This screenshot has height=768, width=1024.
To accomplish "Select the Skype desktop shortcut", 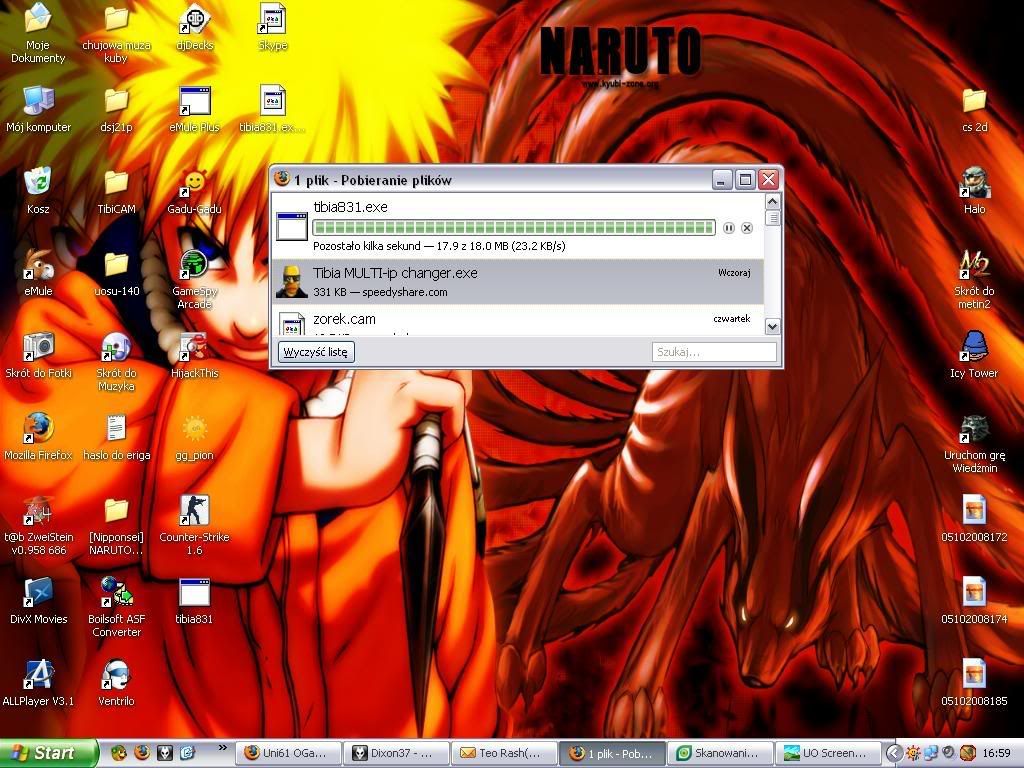I will 273,28.
